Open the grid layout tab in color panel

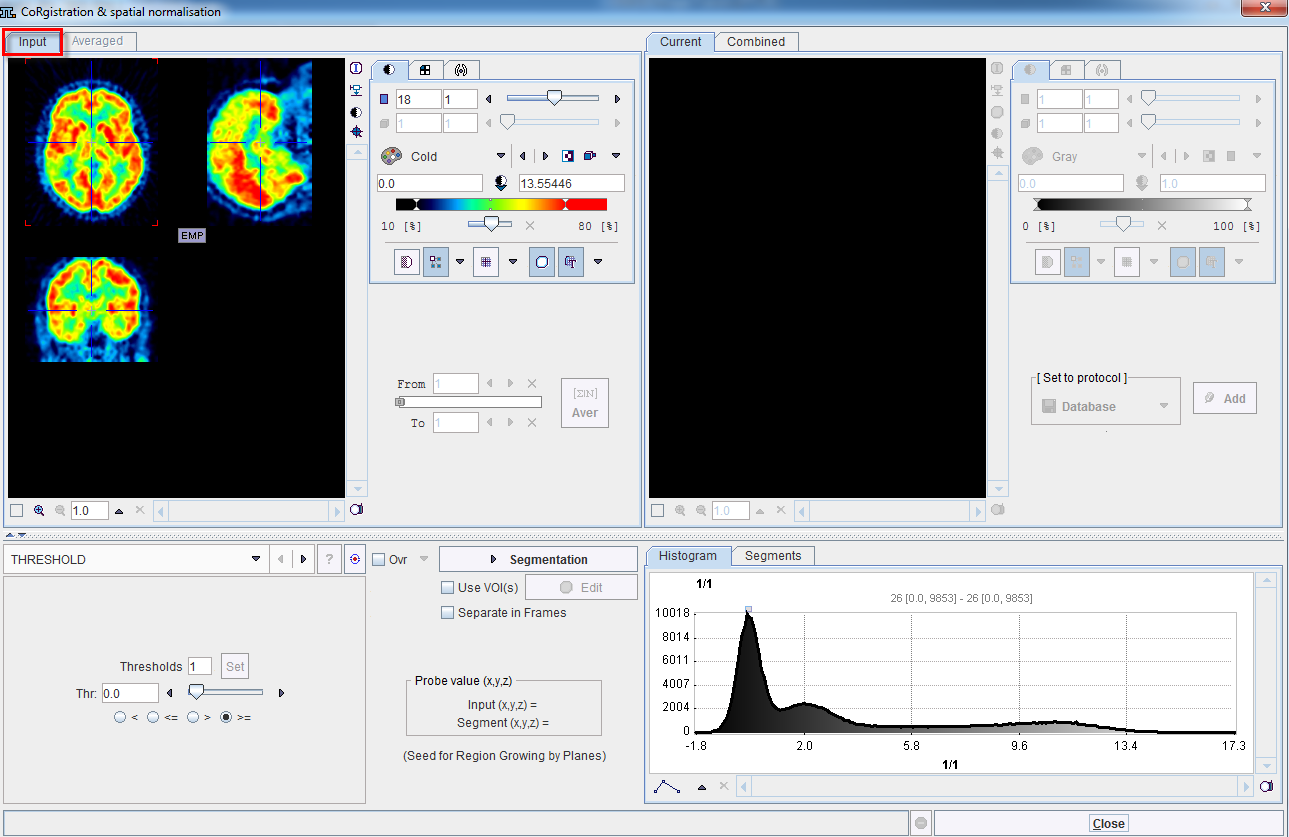point(425,70)
